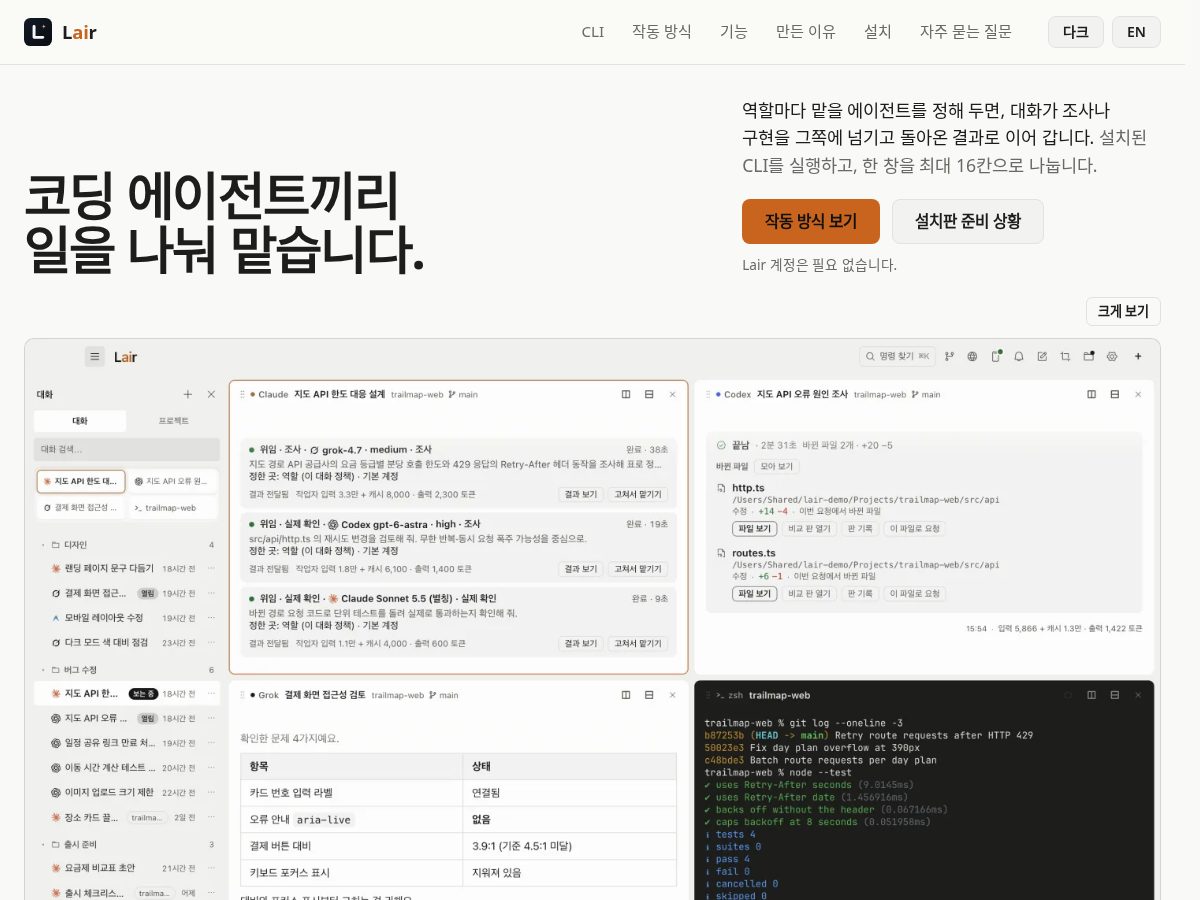
Task: Click the 설치판 준비 상황 button
Action: point(968,221)
